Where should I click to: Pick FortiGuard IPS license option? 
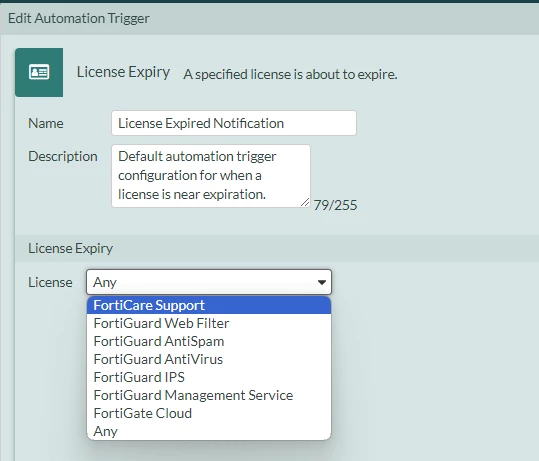tap(209, 377)
